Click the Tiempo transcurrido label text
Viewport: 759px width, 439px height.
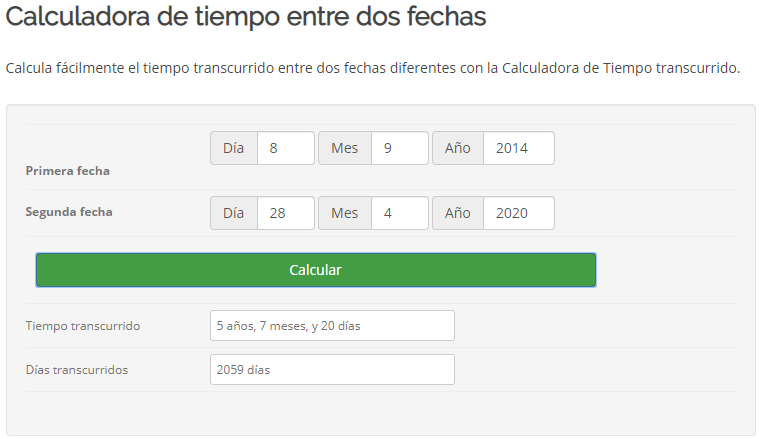coord(82,326)
